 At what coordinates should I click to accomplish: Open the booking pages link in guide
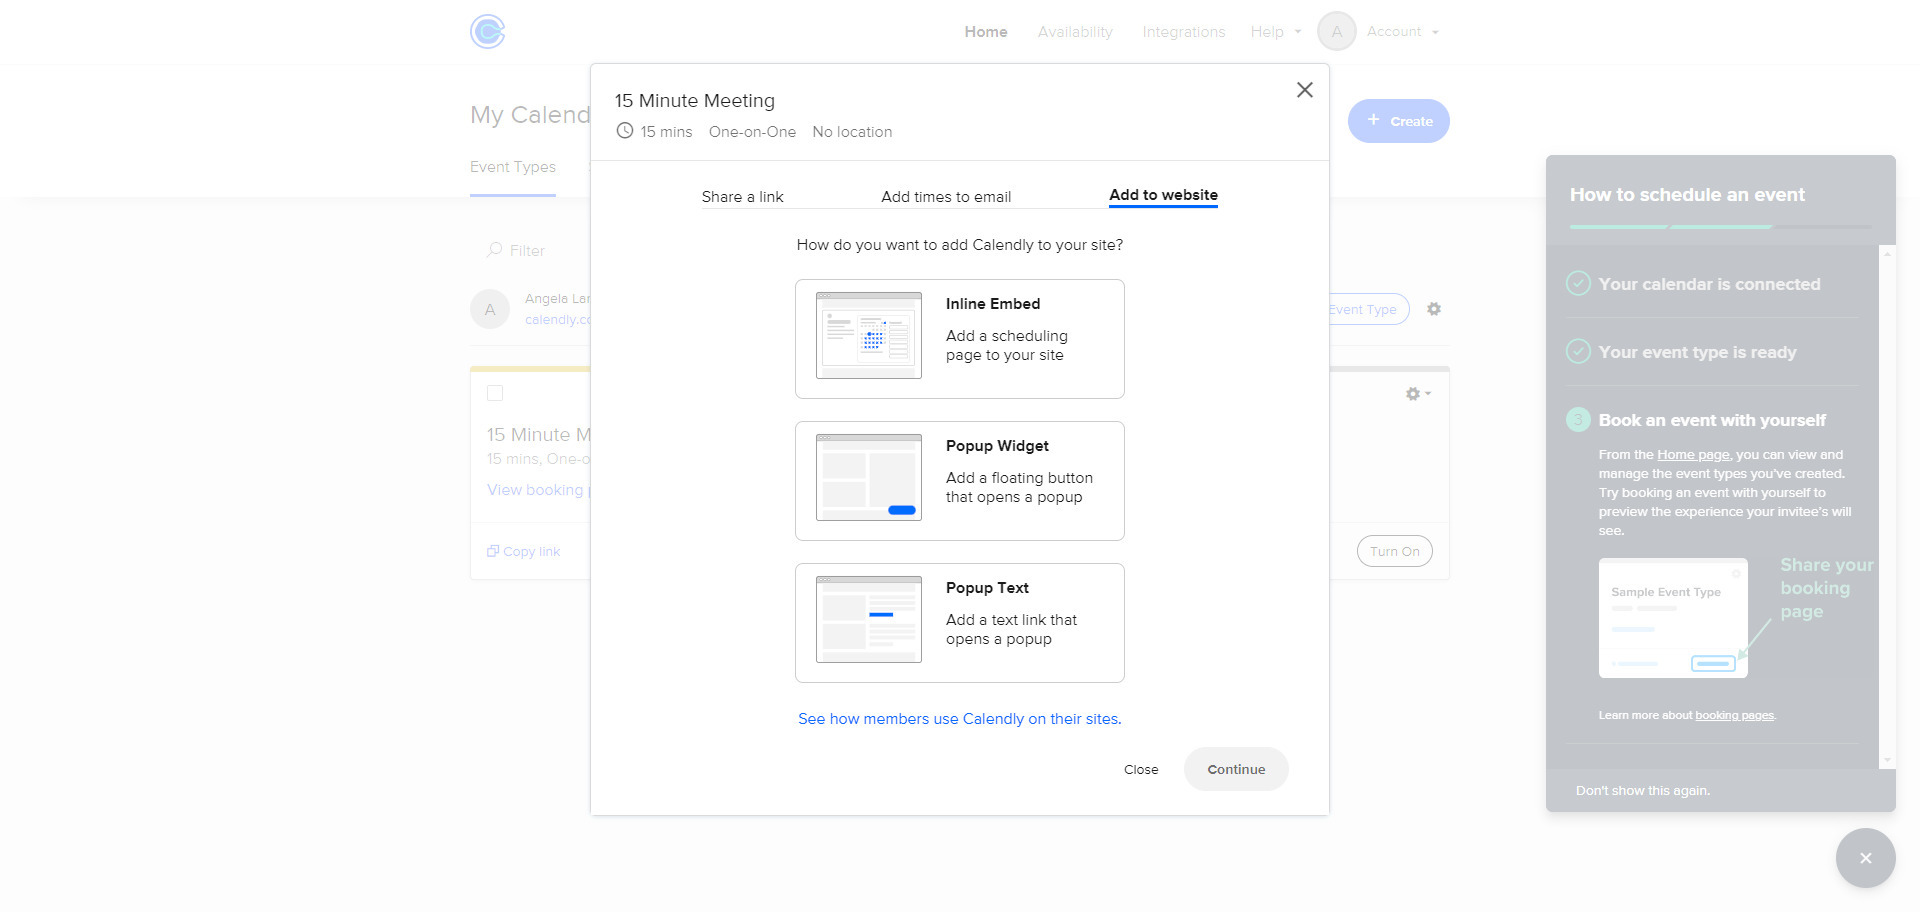tap(1734, 716)
